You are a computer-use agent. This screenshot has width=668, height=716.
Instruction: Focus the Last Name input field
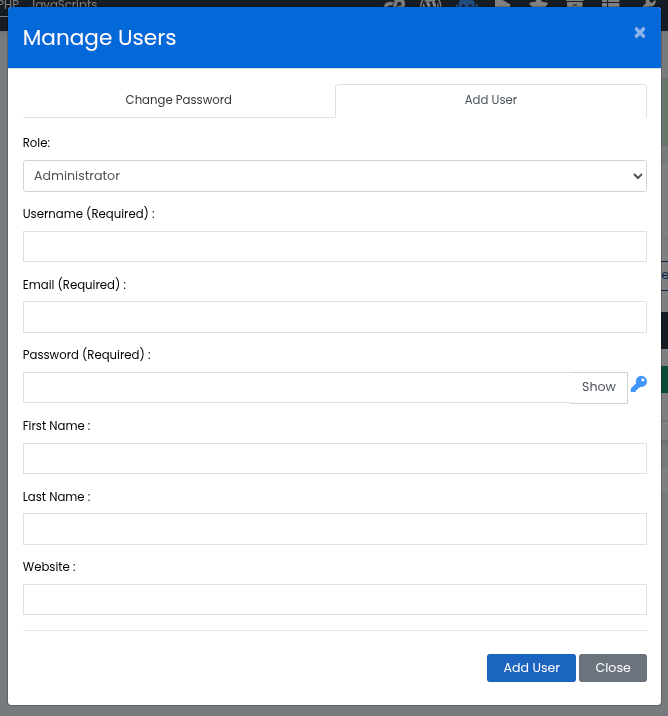click(x=335, y=529)
